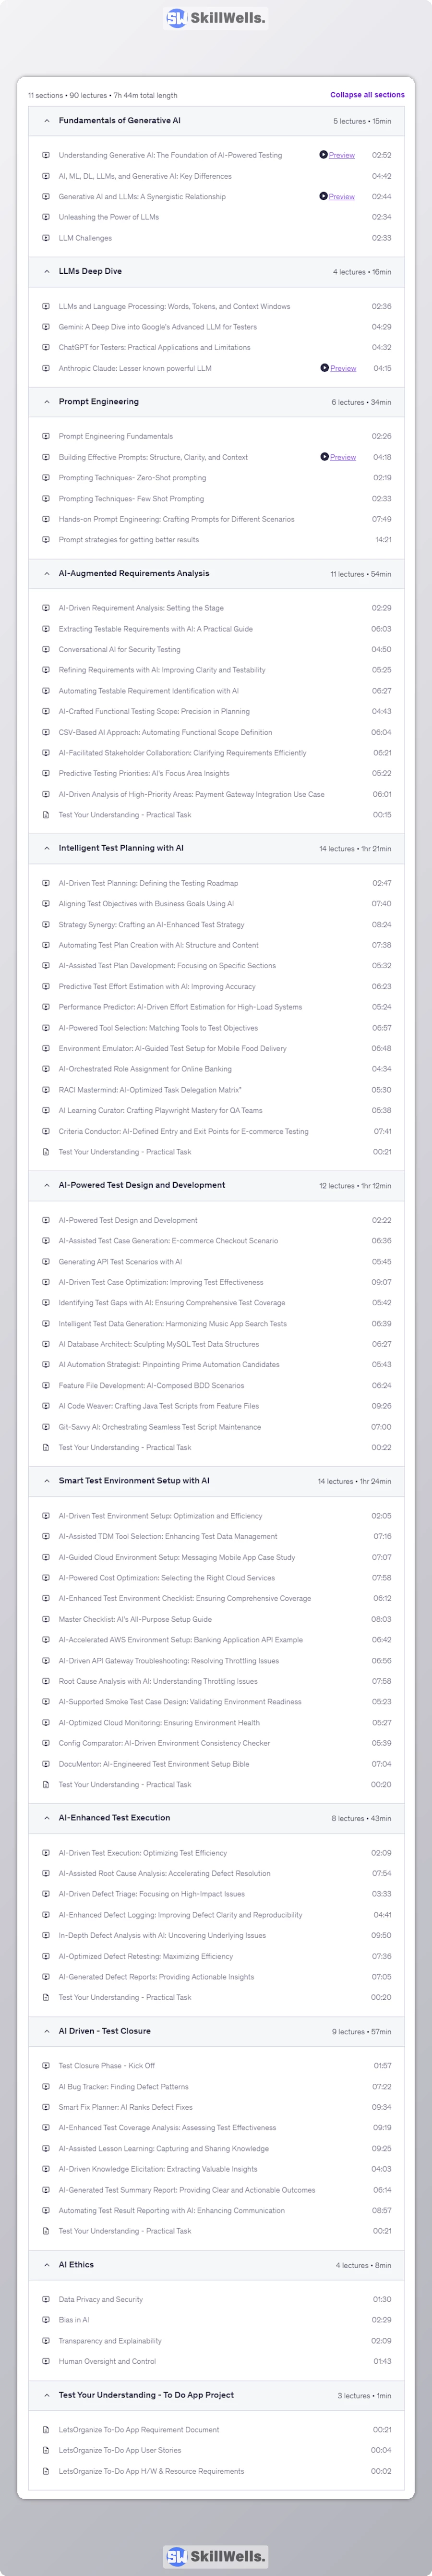
Task: Select Prompt strategies for getting better results
Action: pyautogui.click(x=128, y=540)
